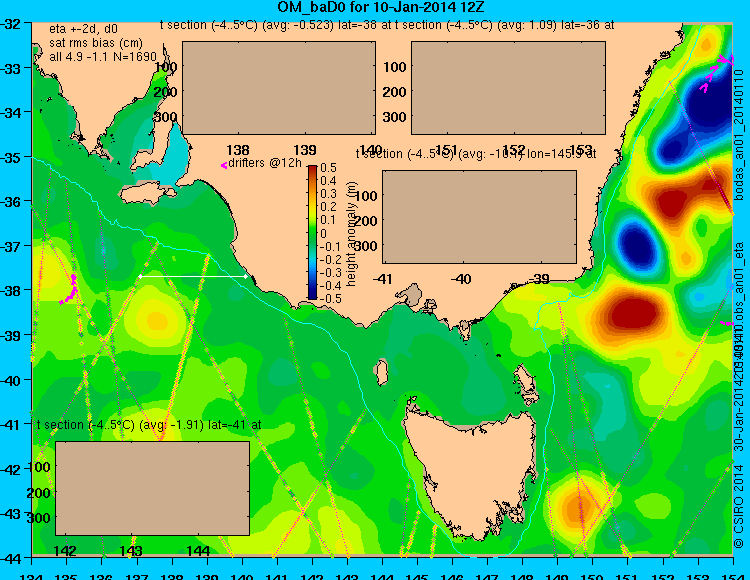Click the '-35' latitude axis label
The height and width of the screenshot is (580, 750).
[11, 157]
